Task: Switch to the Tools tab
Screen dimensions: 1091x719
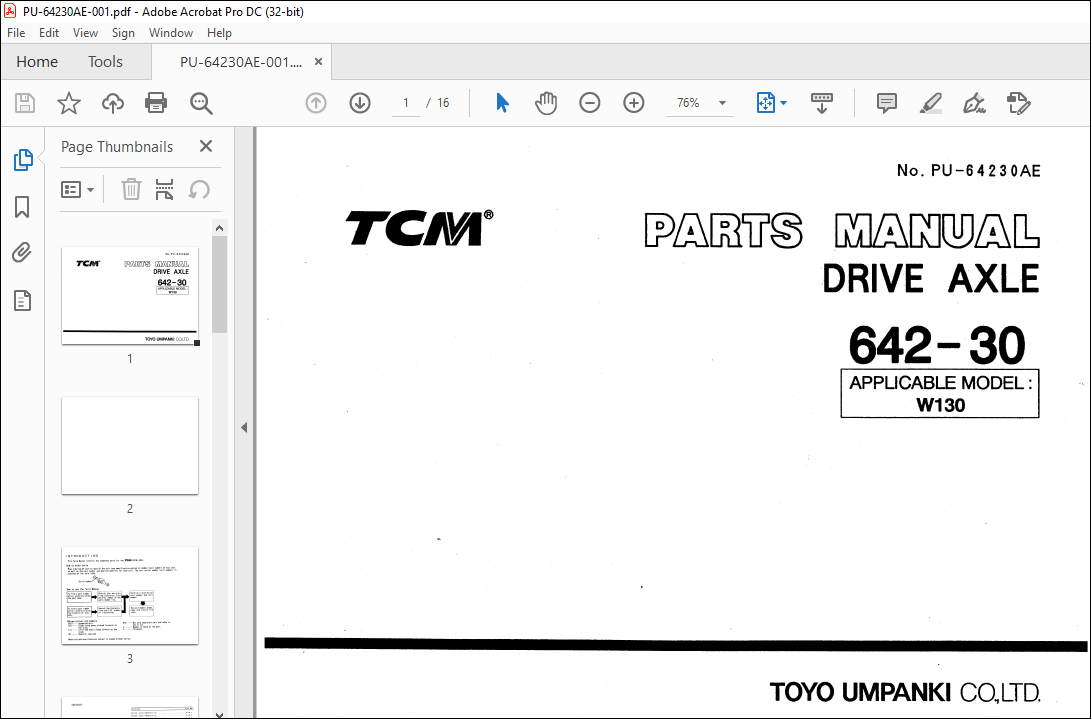Action: 105,62
